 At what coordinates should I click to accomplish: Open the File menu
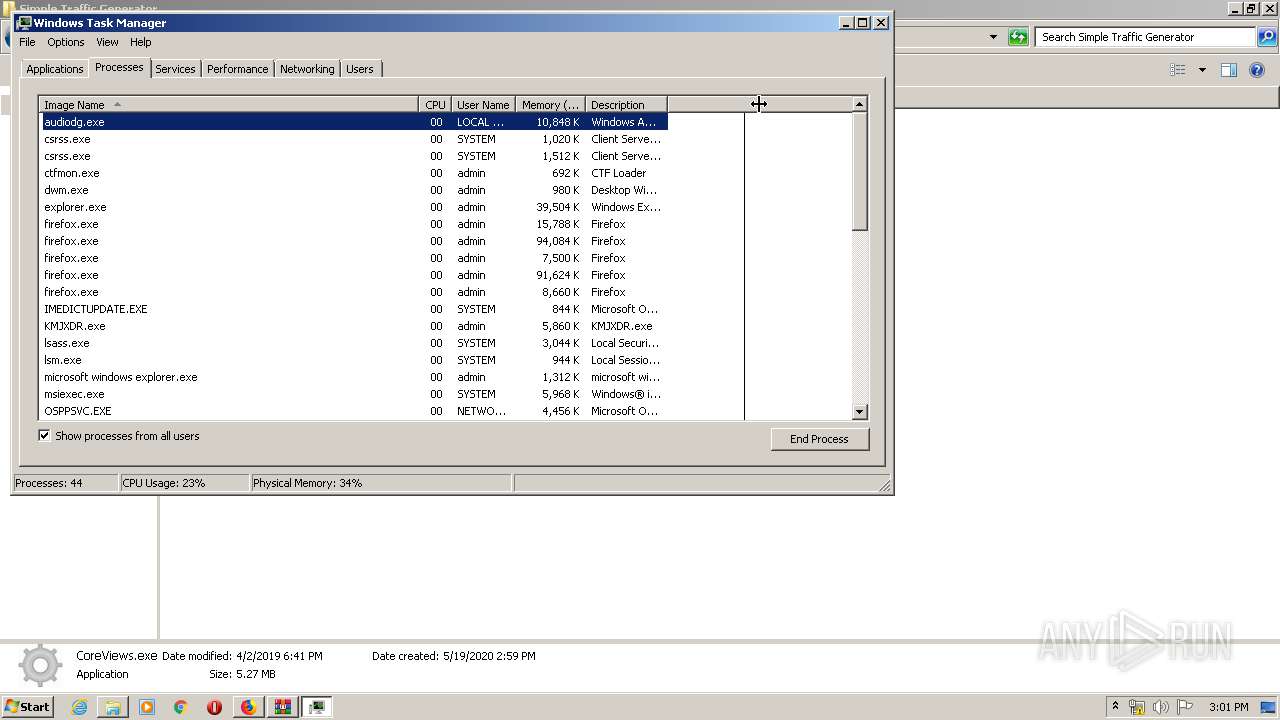point(27,42)
